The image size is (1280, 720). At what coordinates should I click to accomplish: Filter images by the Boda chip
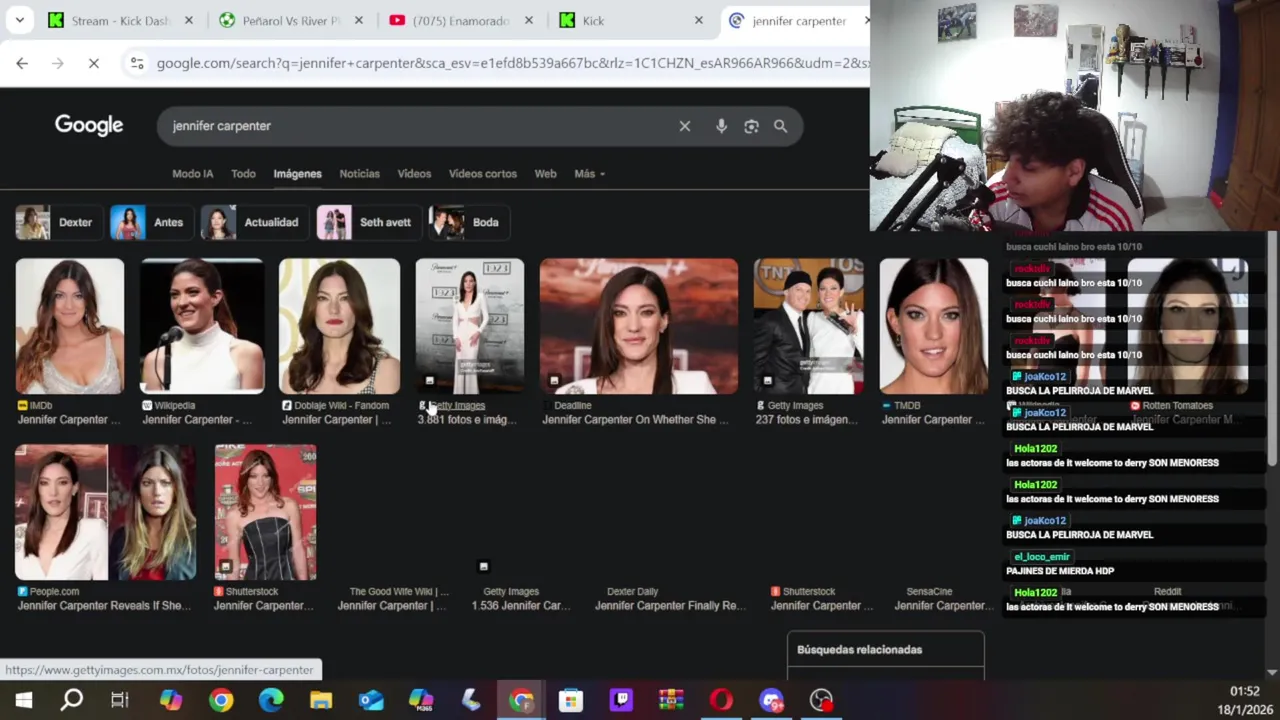tap(468, 222)
